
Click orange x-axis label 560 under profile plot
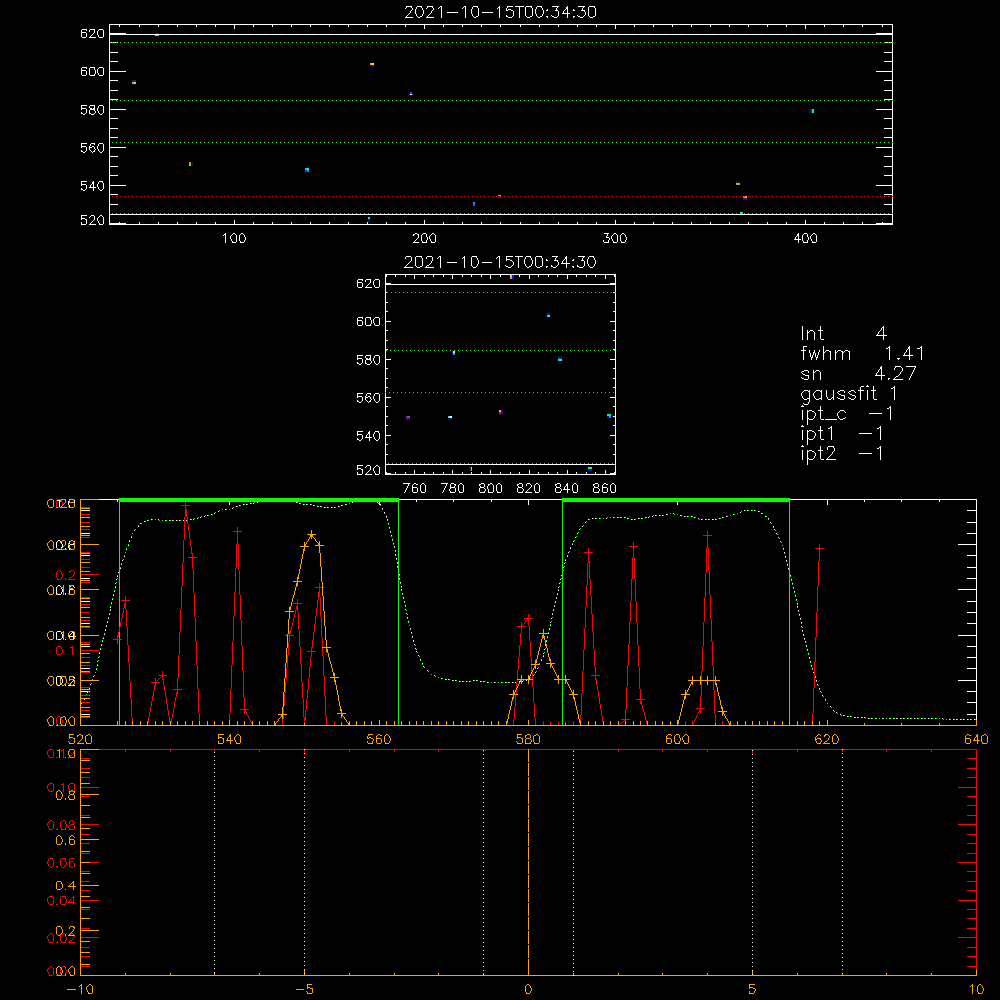379,739
